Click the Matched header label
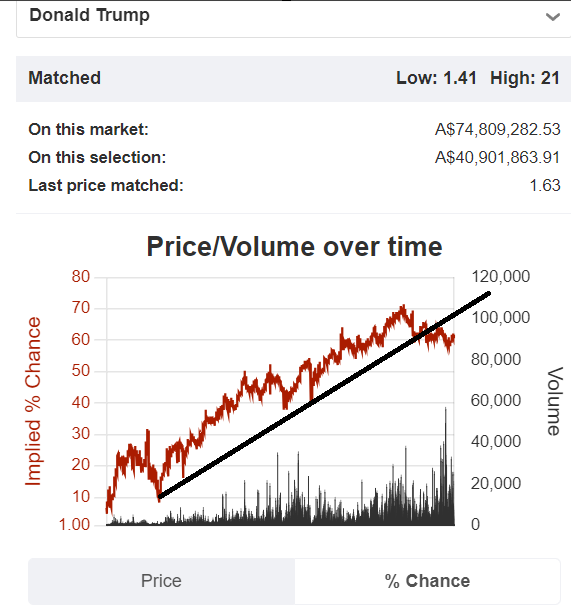This screenshot has width=571, height=606. pos(65,78)
